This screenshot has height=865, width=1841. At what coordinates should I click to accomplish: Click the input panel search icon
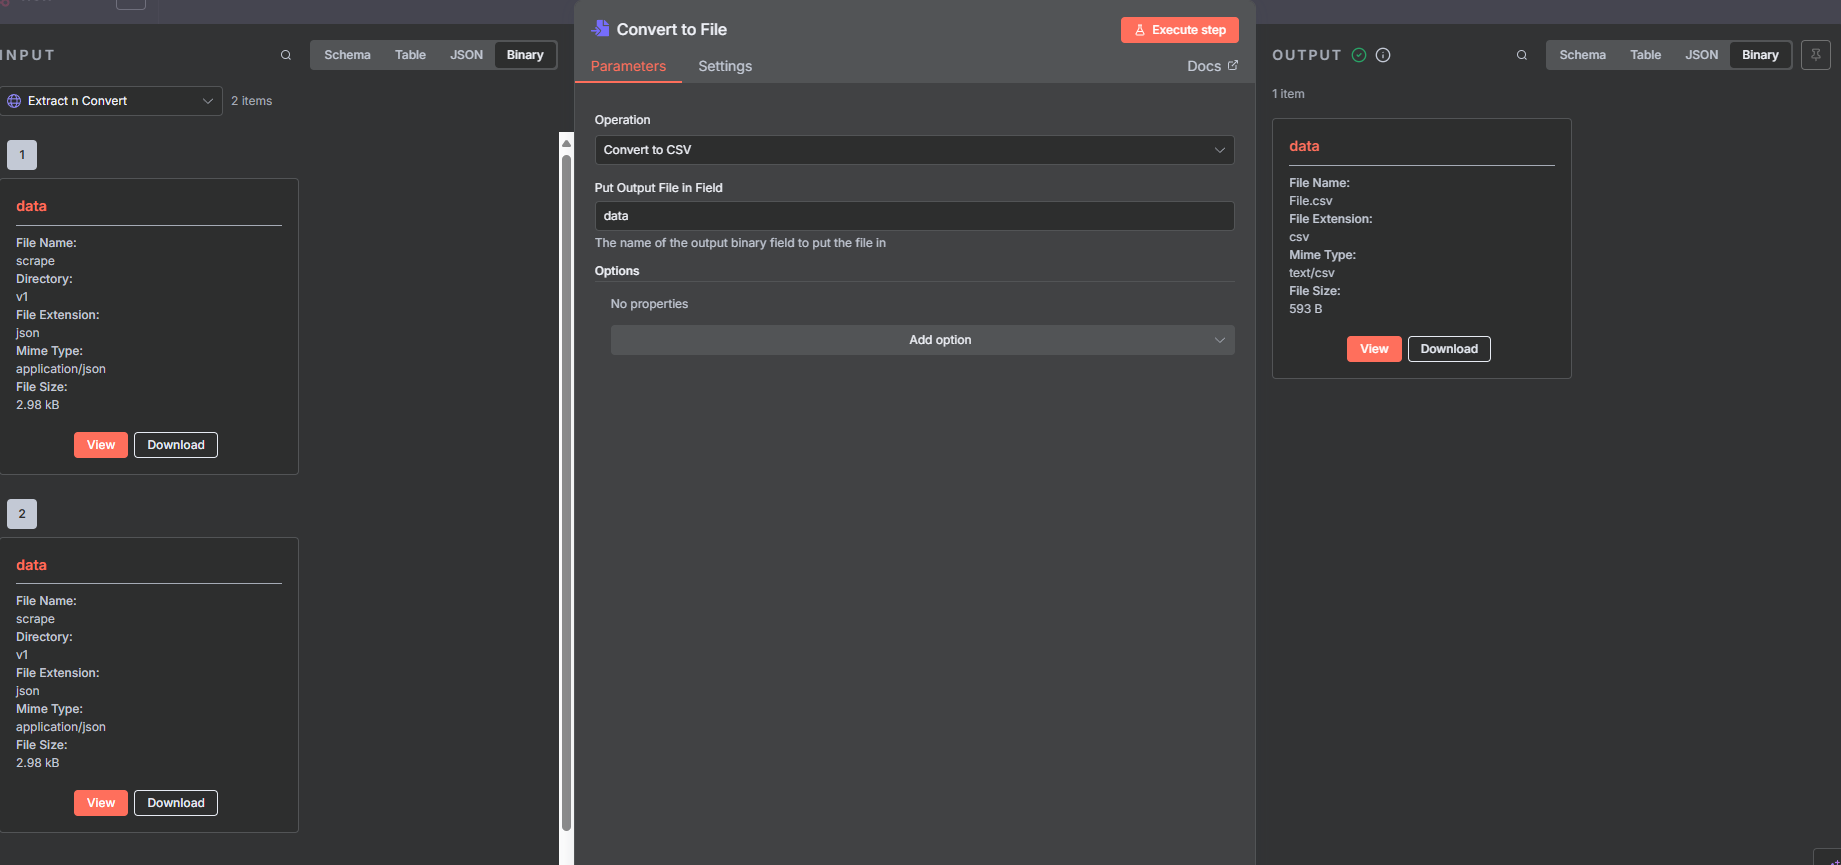coord(286,55)
